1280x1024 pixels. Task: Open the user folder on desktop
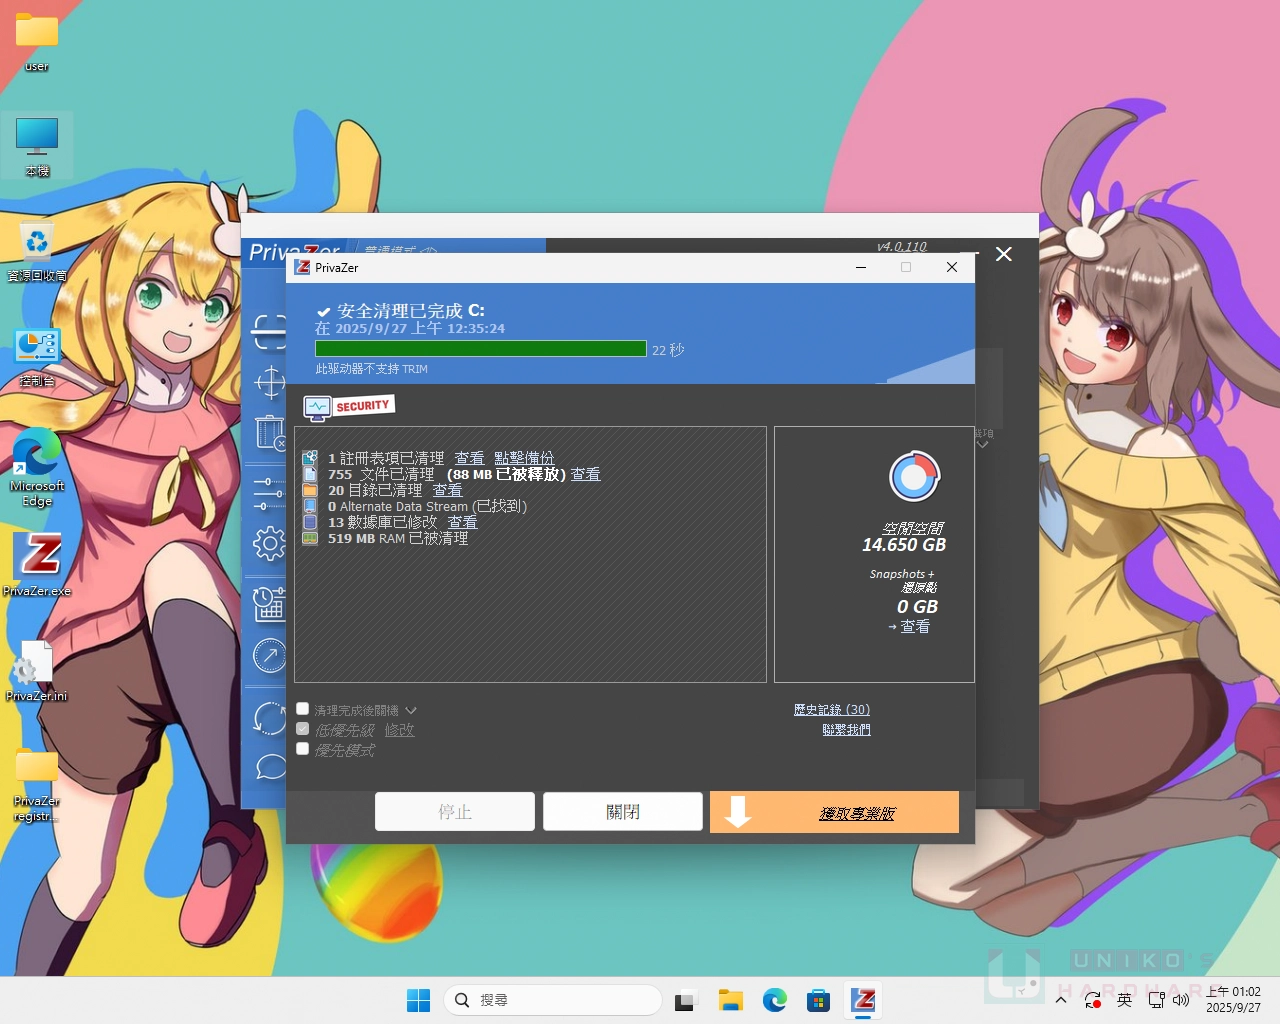37,42
